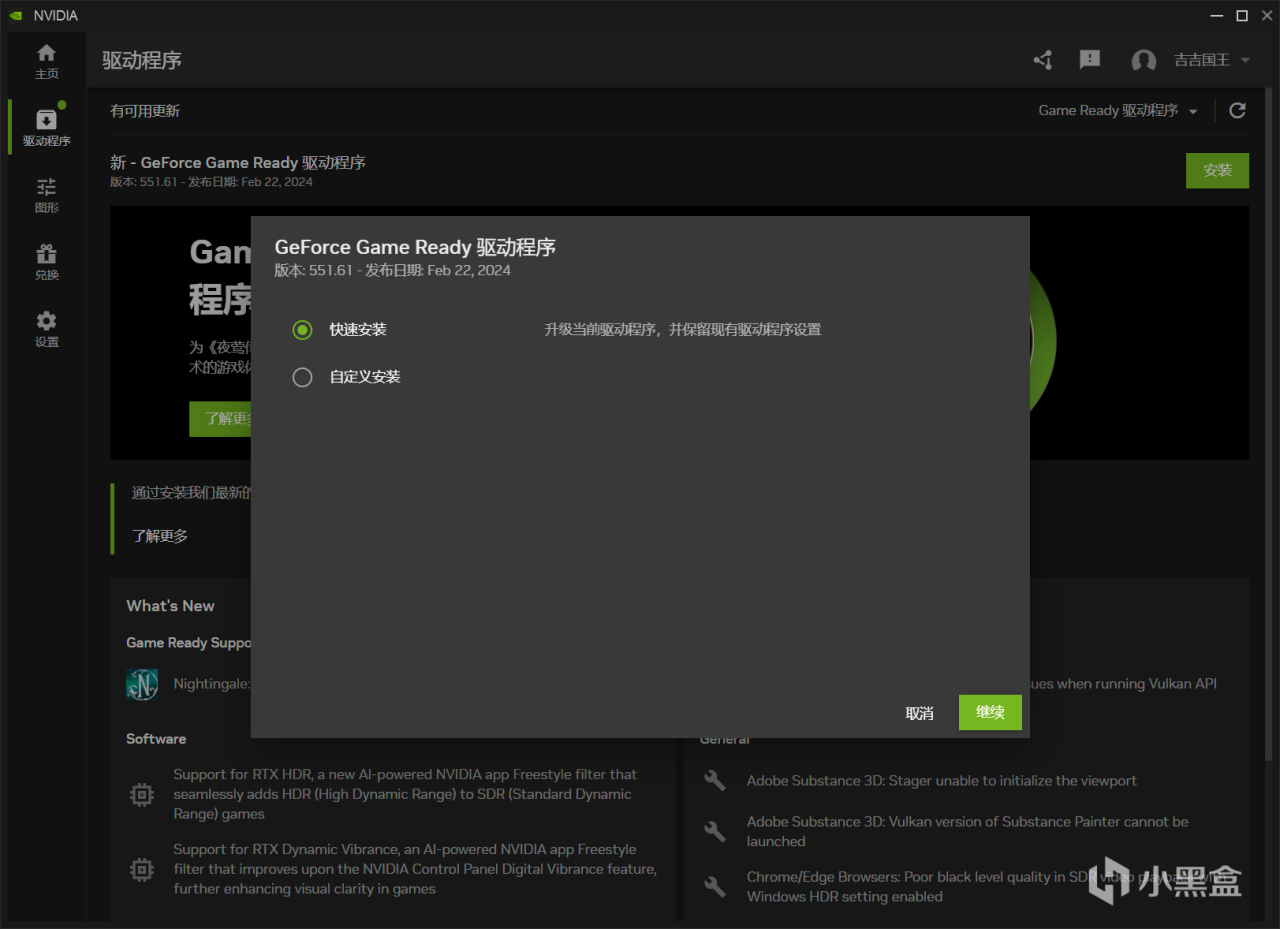Click the 有可用更新 heading text
The width and height of the screenshot is (1280, 929).
[x=145, y=111]
